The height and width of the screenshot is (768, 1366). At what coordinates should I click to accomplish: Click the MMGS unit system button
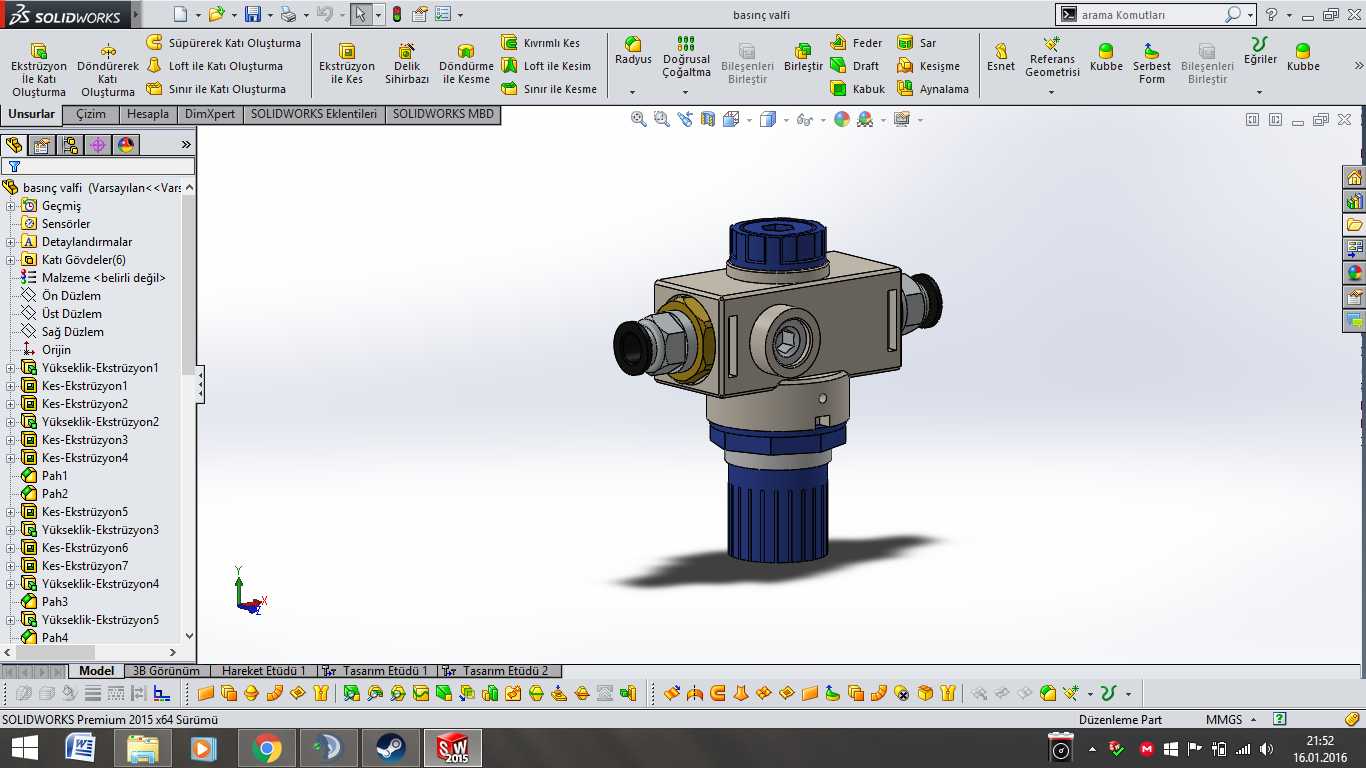(1224, 719)
